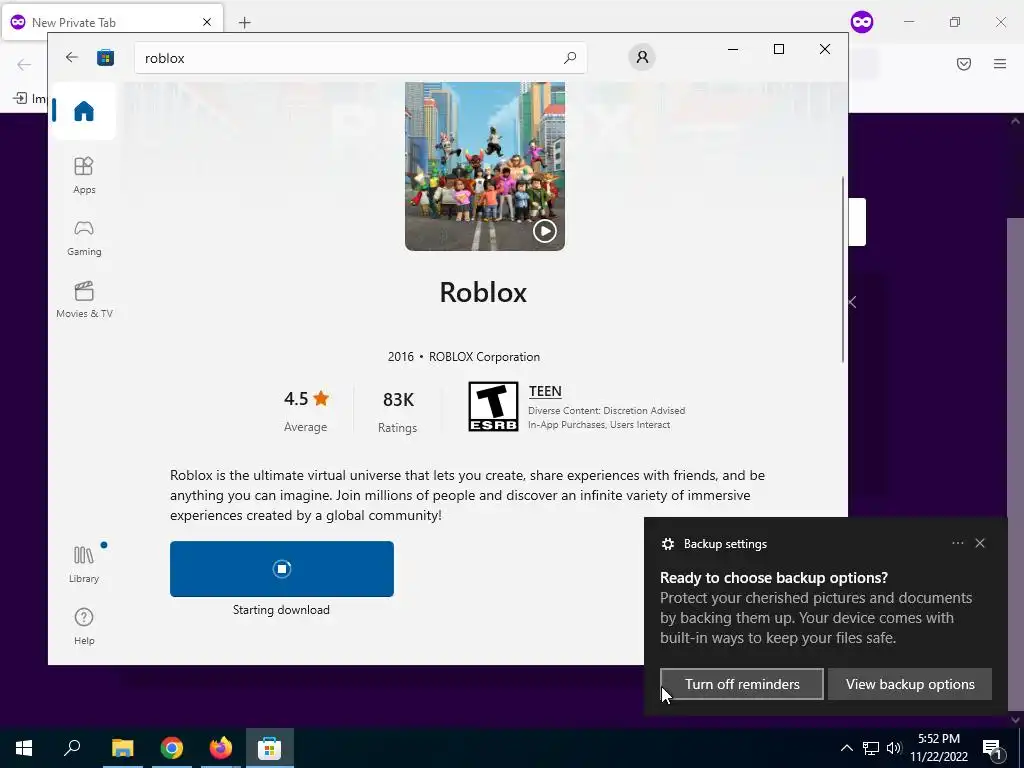Open the Action Center notifications
The width and height of the screenshot is (1024, 768).
[x=992, y=748]
